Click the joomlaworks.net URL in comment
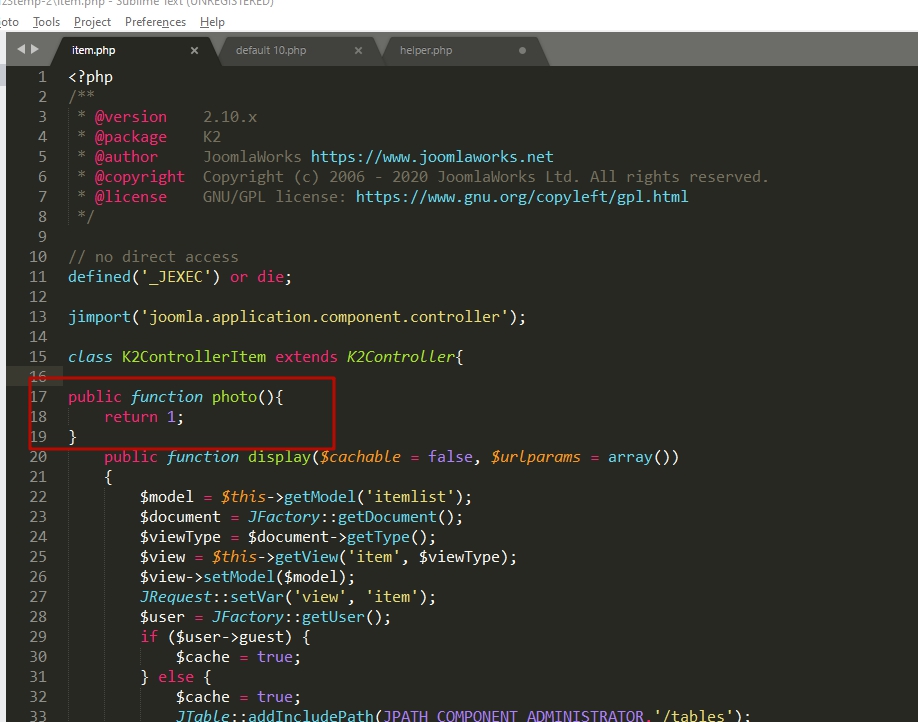Screen dimensions: 918x722 coord(432,157)
